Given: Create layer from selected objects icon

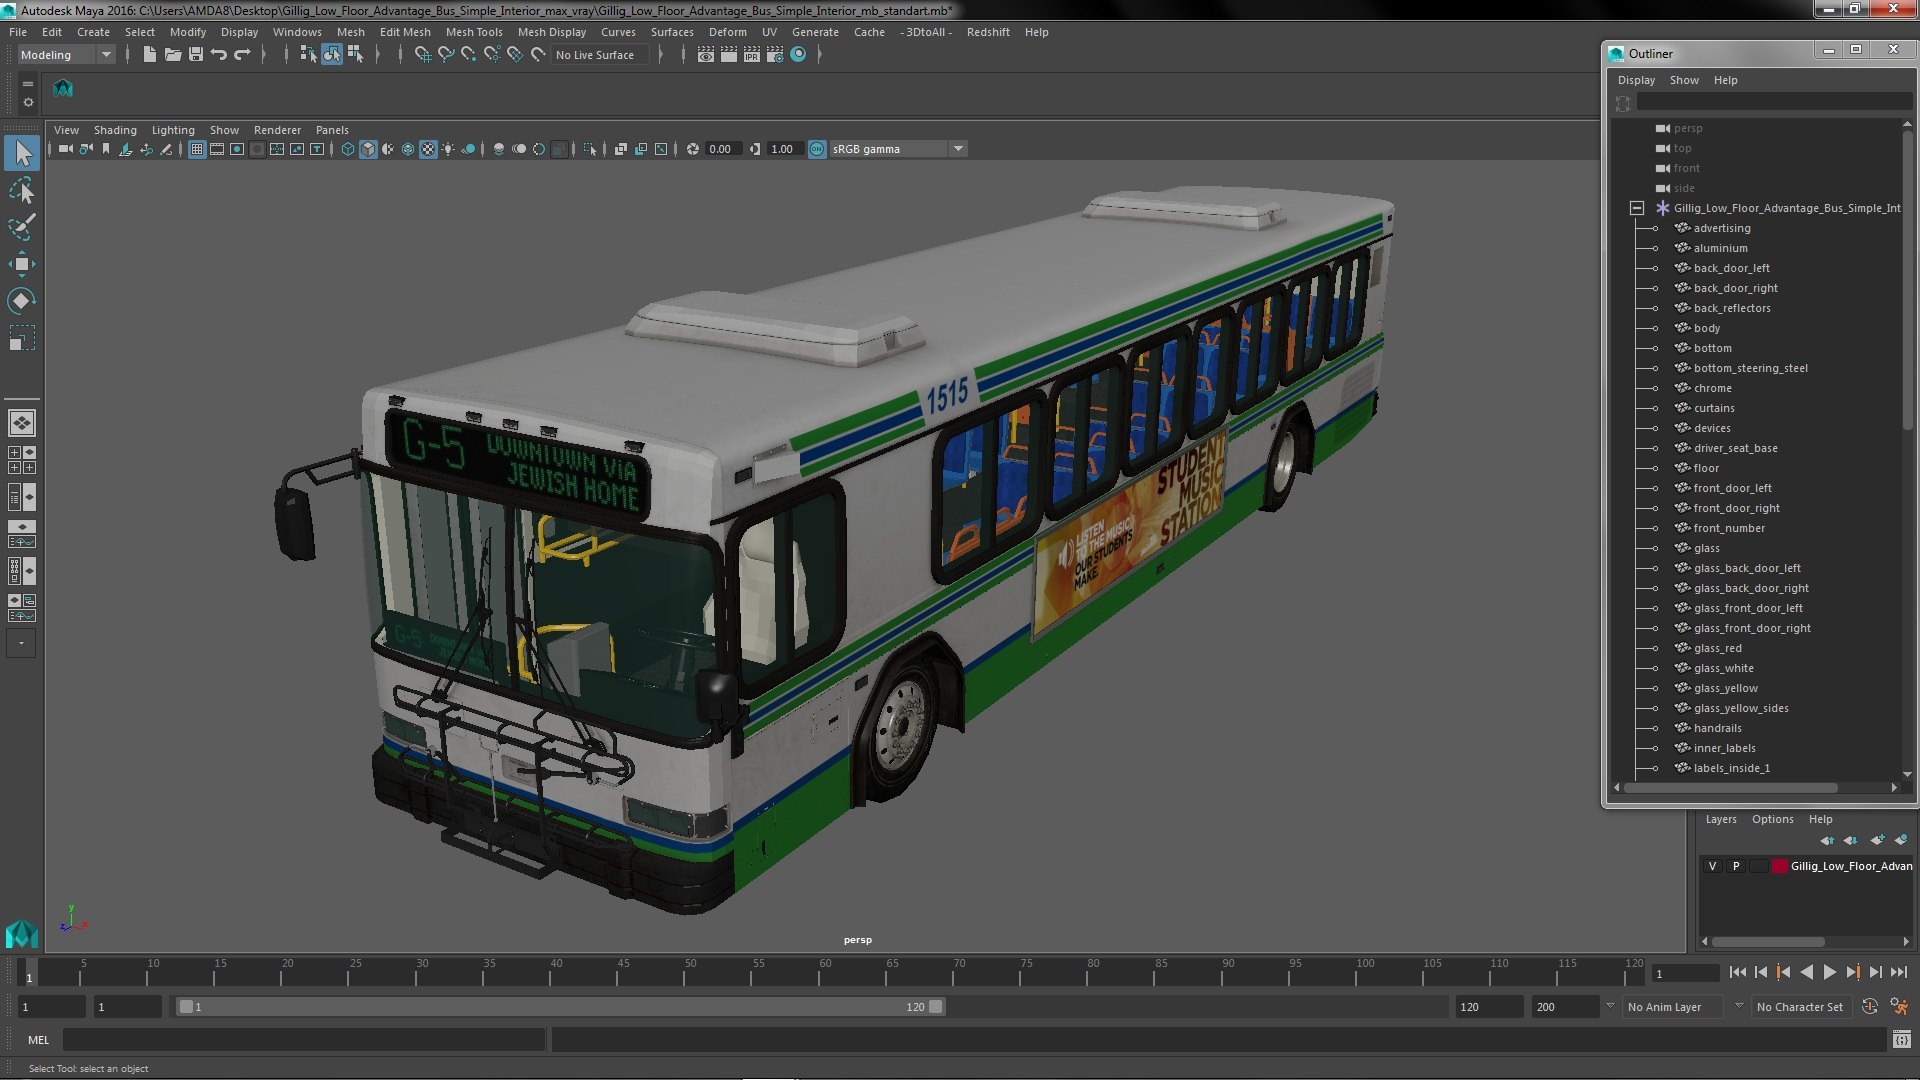Looking at the screenshot, I should [x=1901, y=840].
